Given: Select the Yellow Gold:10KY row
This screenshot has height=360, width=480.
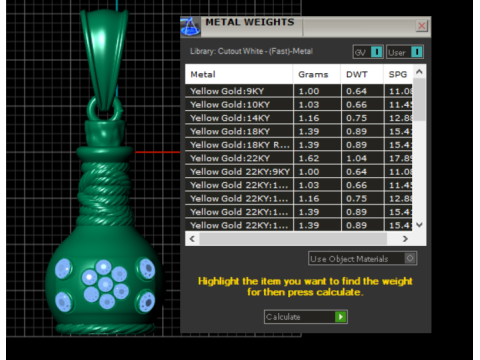Looking at the screenshot, I should point(299,104).
